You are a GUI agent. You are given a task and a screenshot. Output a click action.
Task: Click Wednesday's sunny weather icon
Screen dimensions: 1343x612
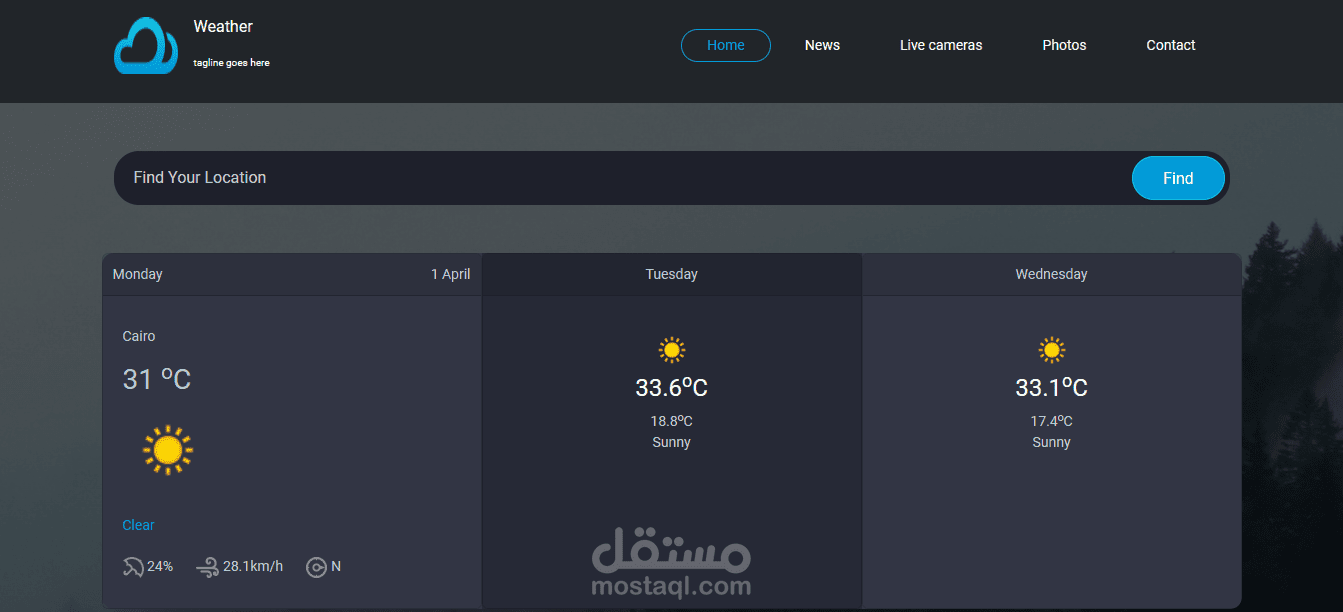point(1051,350)
